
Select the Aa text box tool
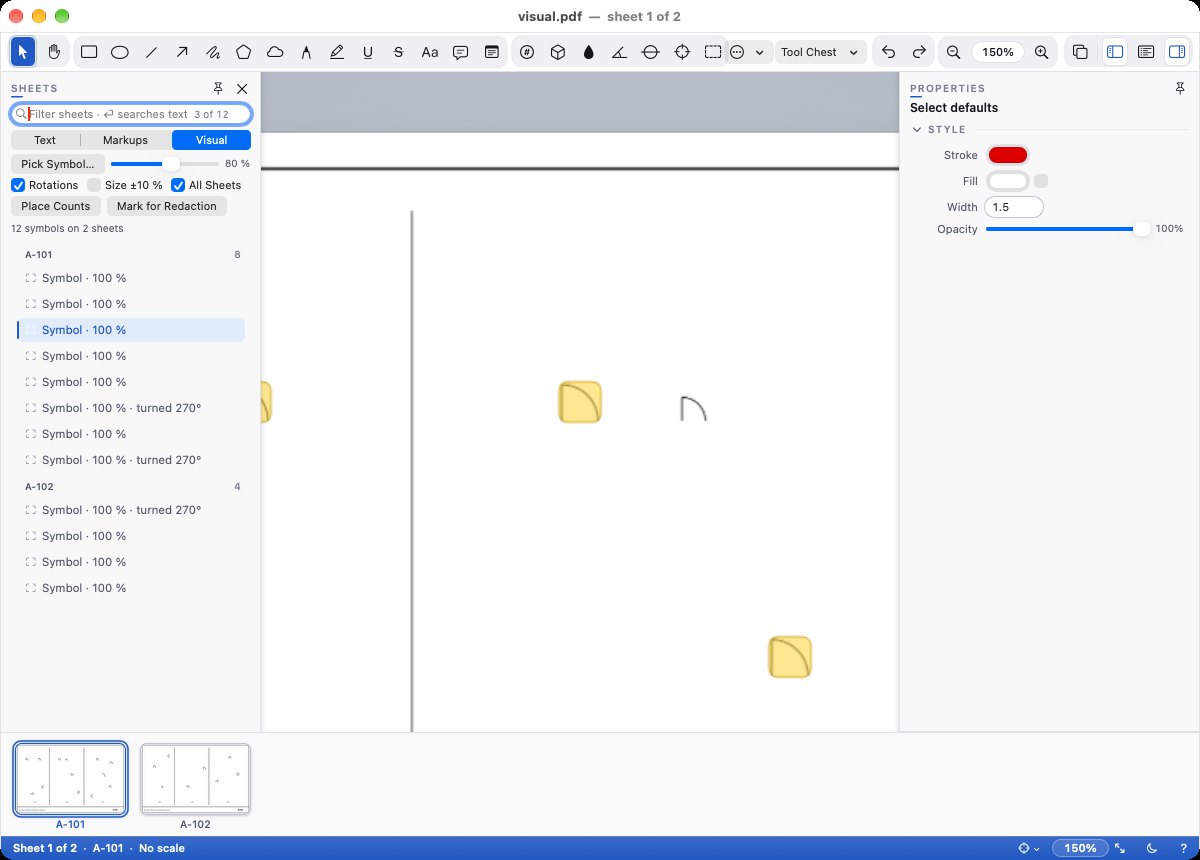pos(430,52)
